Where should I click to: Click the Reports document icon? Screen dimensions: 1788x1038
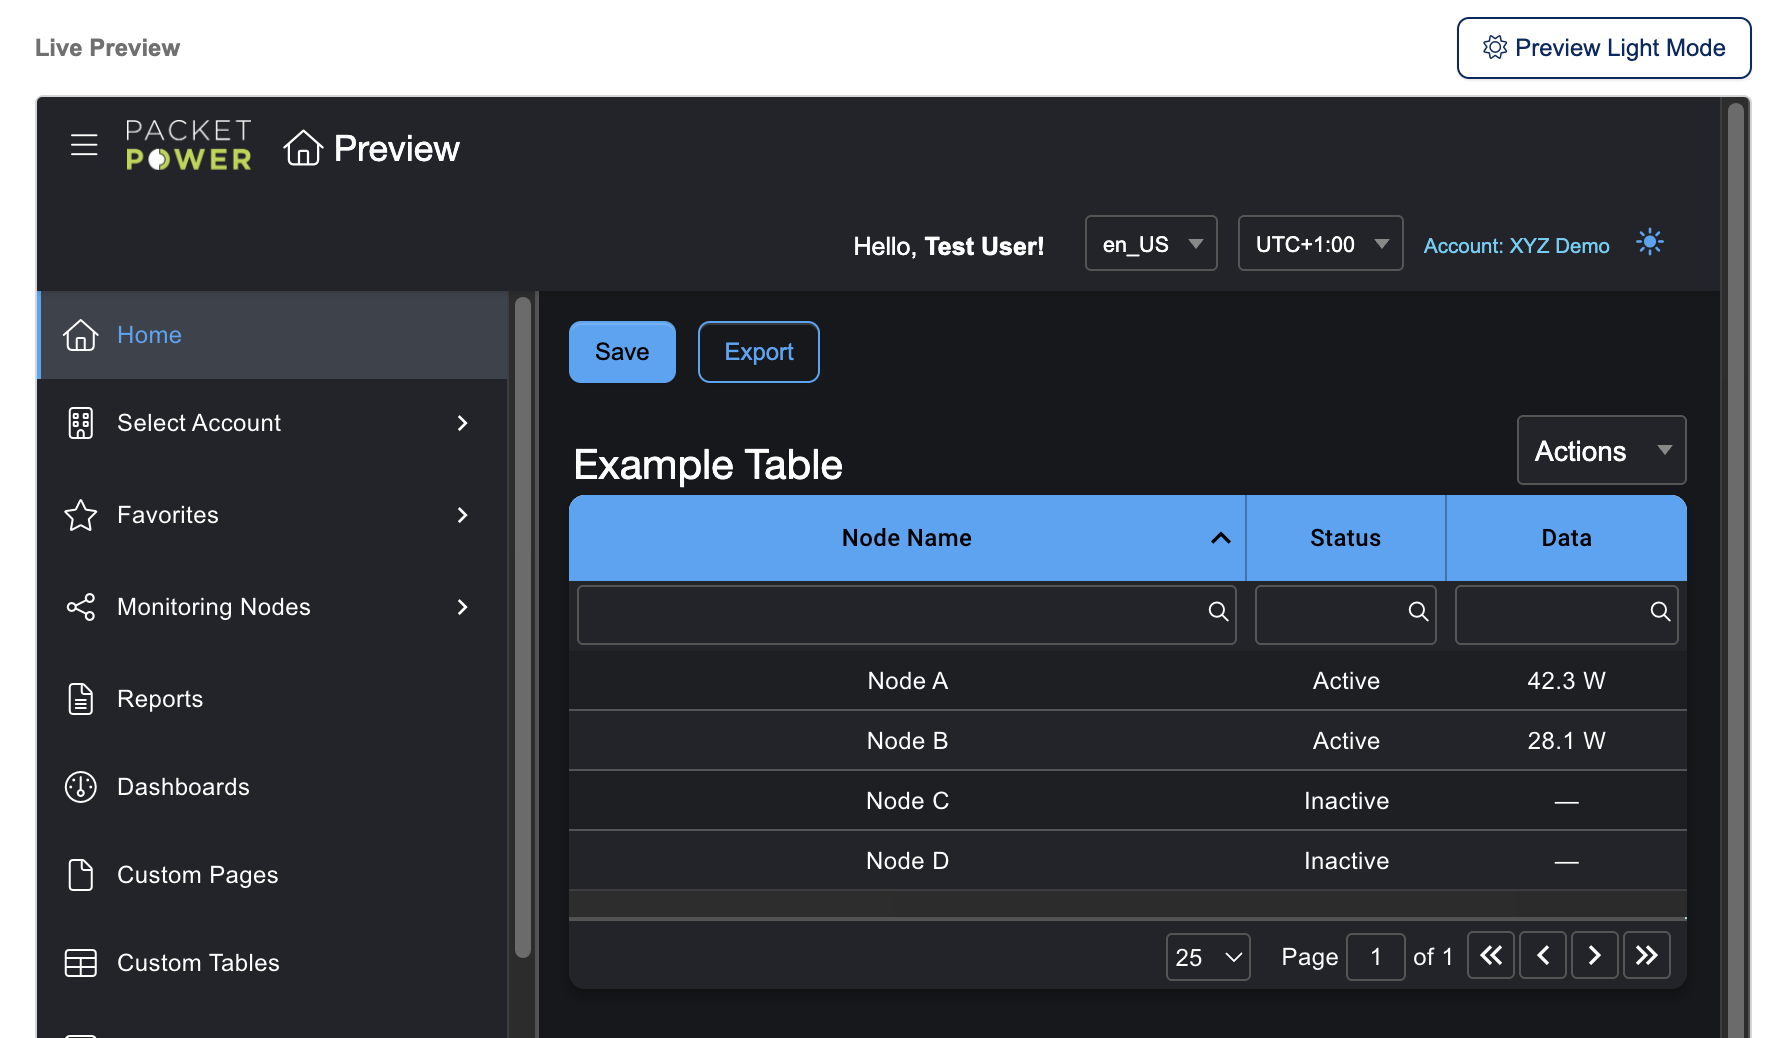(81, 699)
